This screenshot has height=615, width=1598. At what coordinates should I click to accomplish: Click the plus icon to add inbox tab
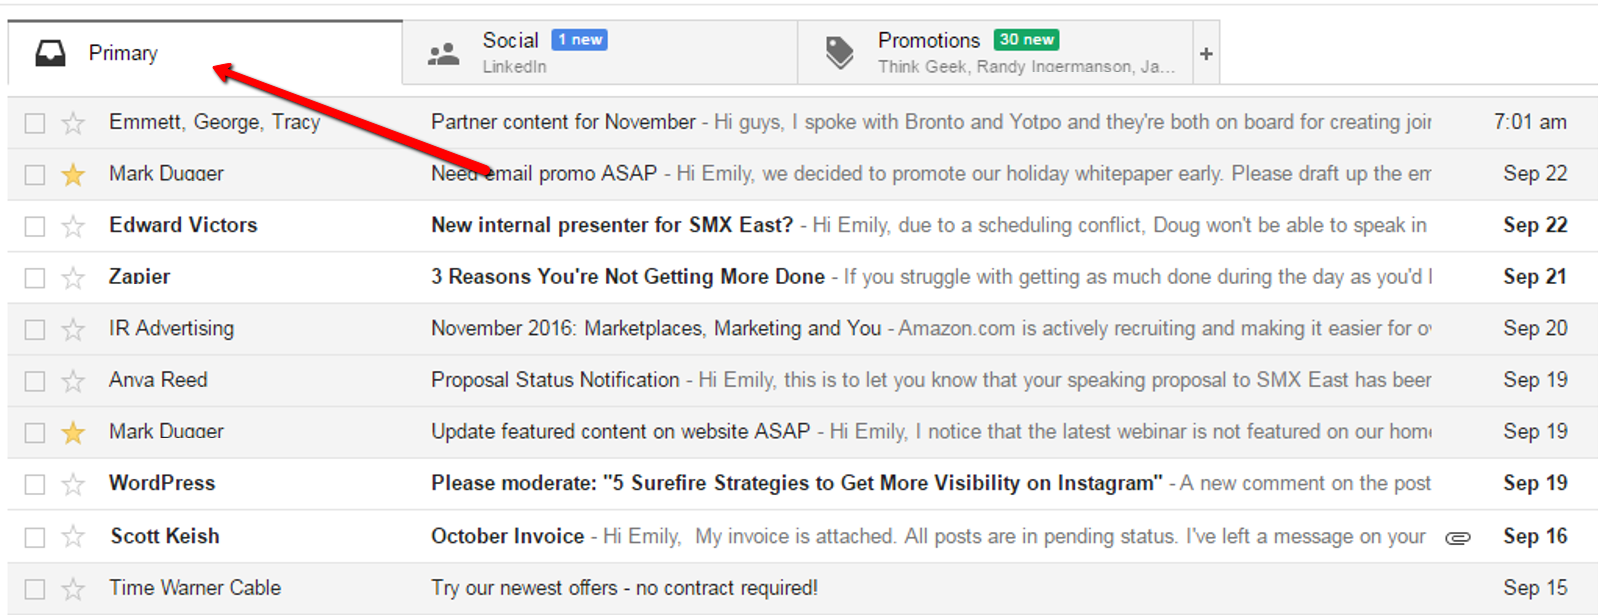[1206, 54]
